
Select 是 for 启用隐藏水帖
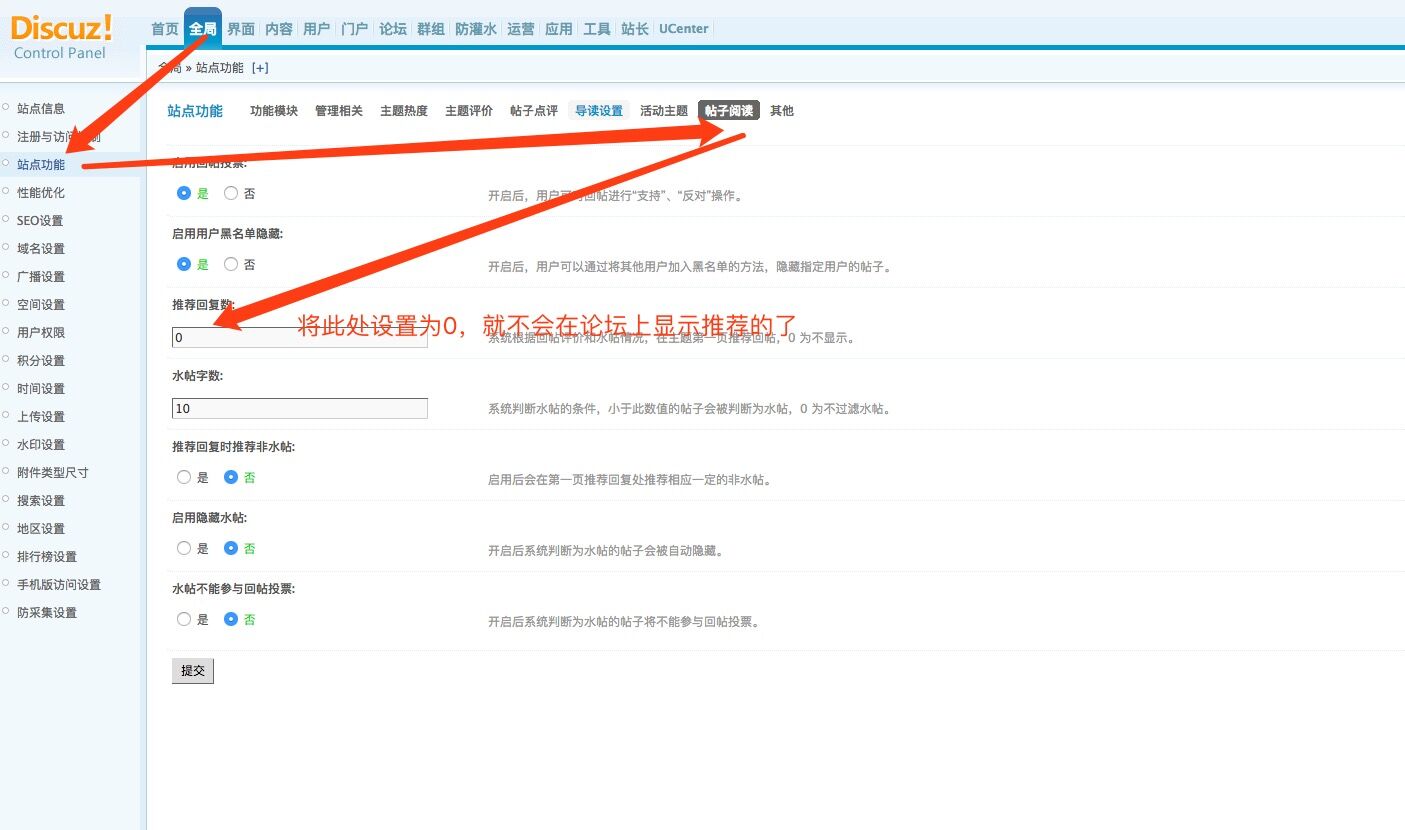click(184, 549)
